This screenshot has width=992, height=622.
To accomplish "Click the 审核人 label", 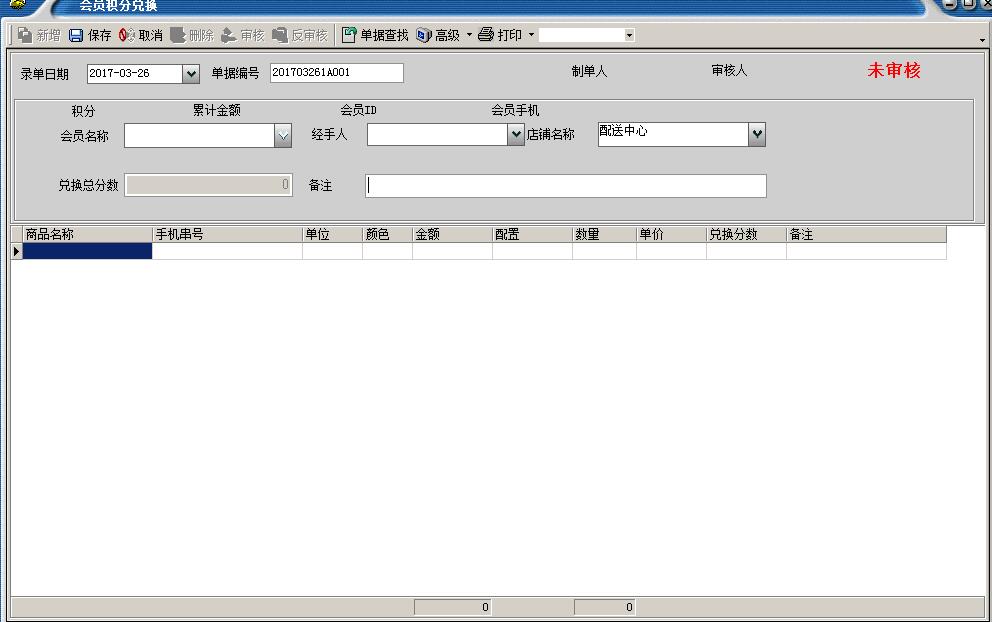I will (x=729, y=70).
